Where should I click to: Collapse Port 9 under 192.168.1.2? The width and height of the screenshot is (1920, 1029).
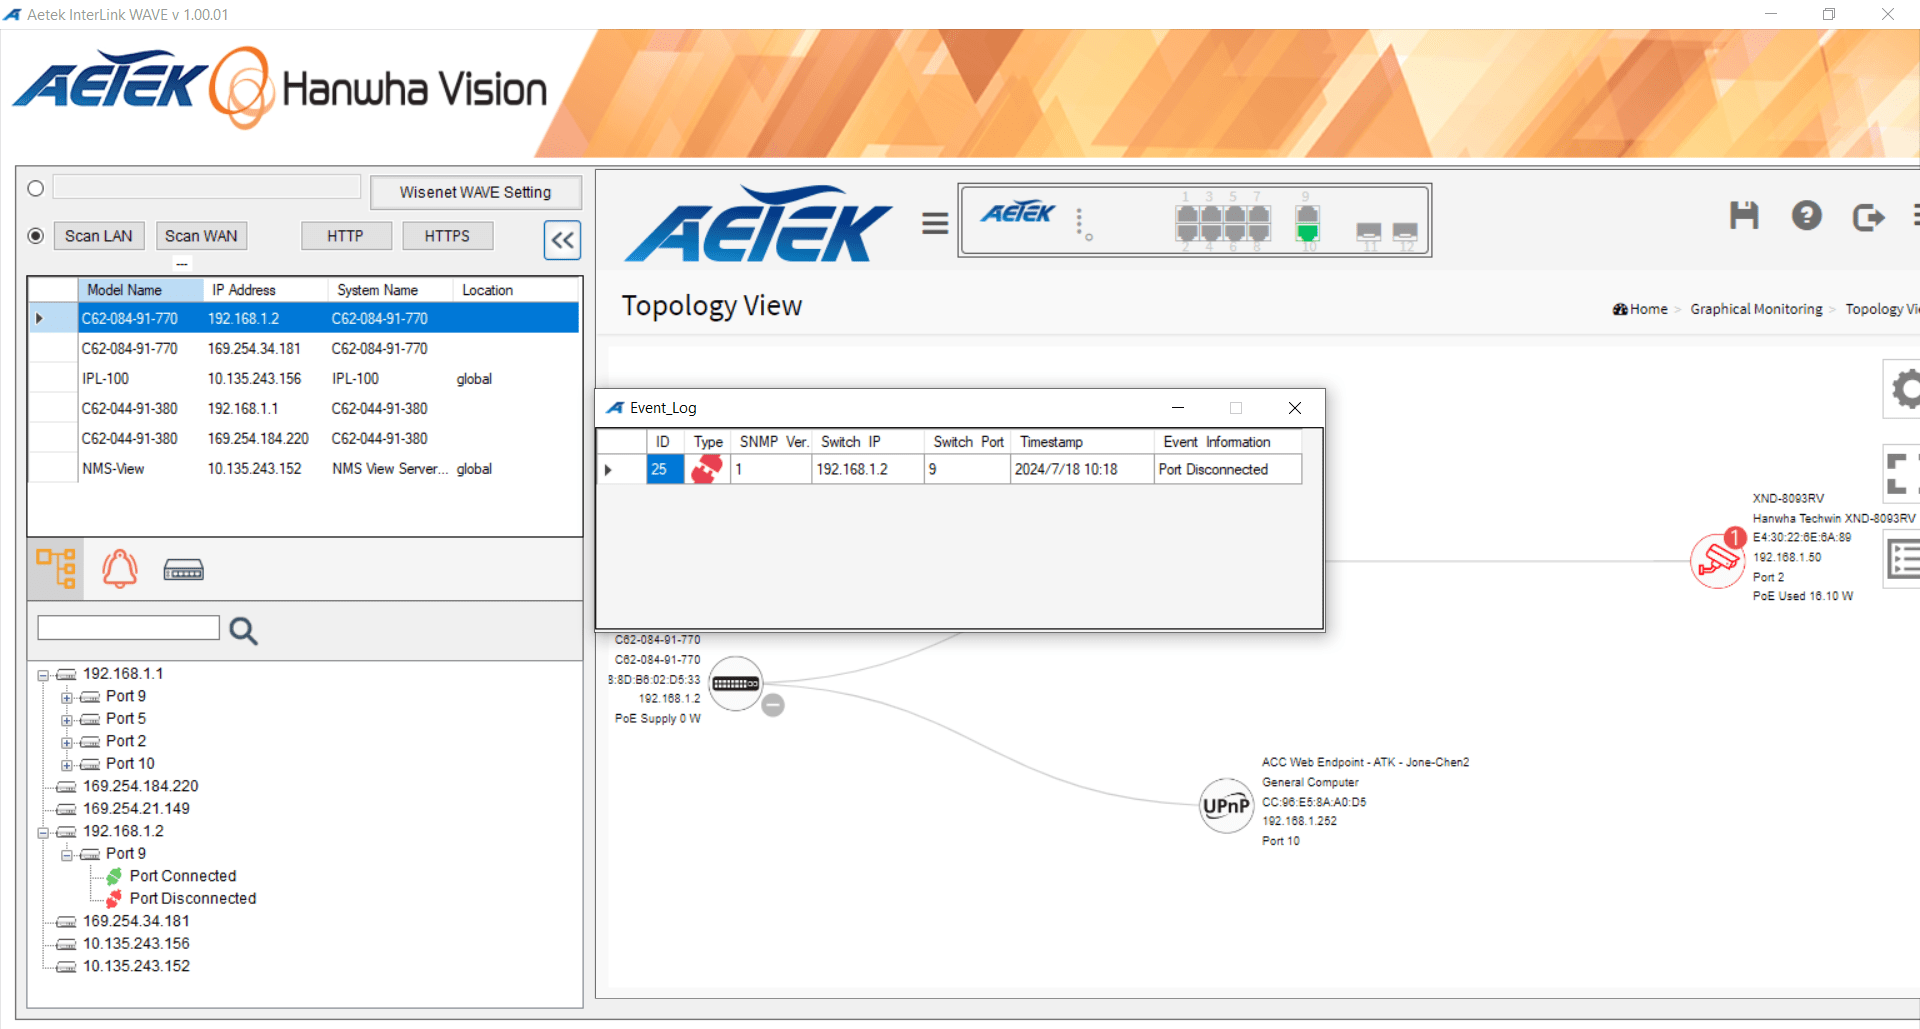click(66, 855)
